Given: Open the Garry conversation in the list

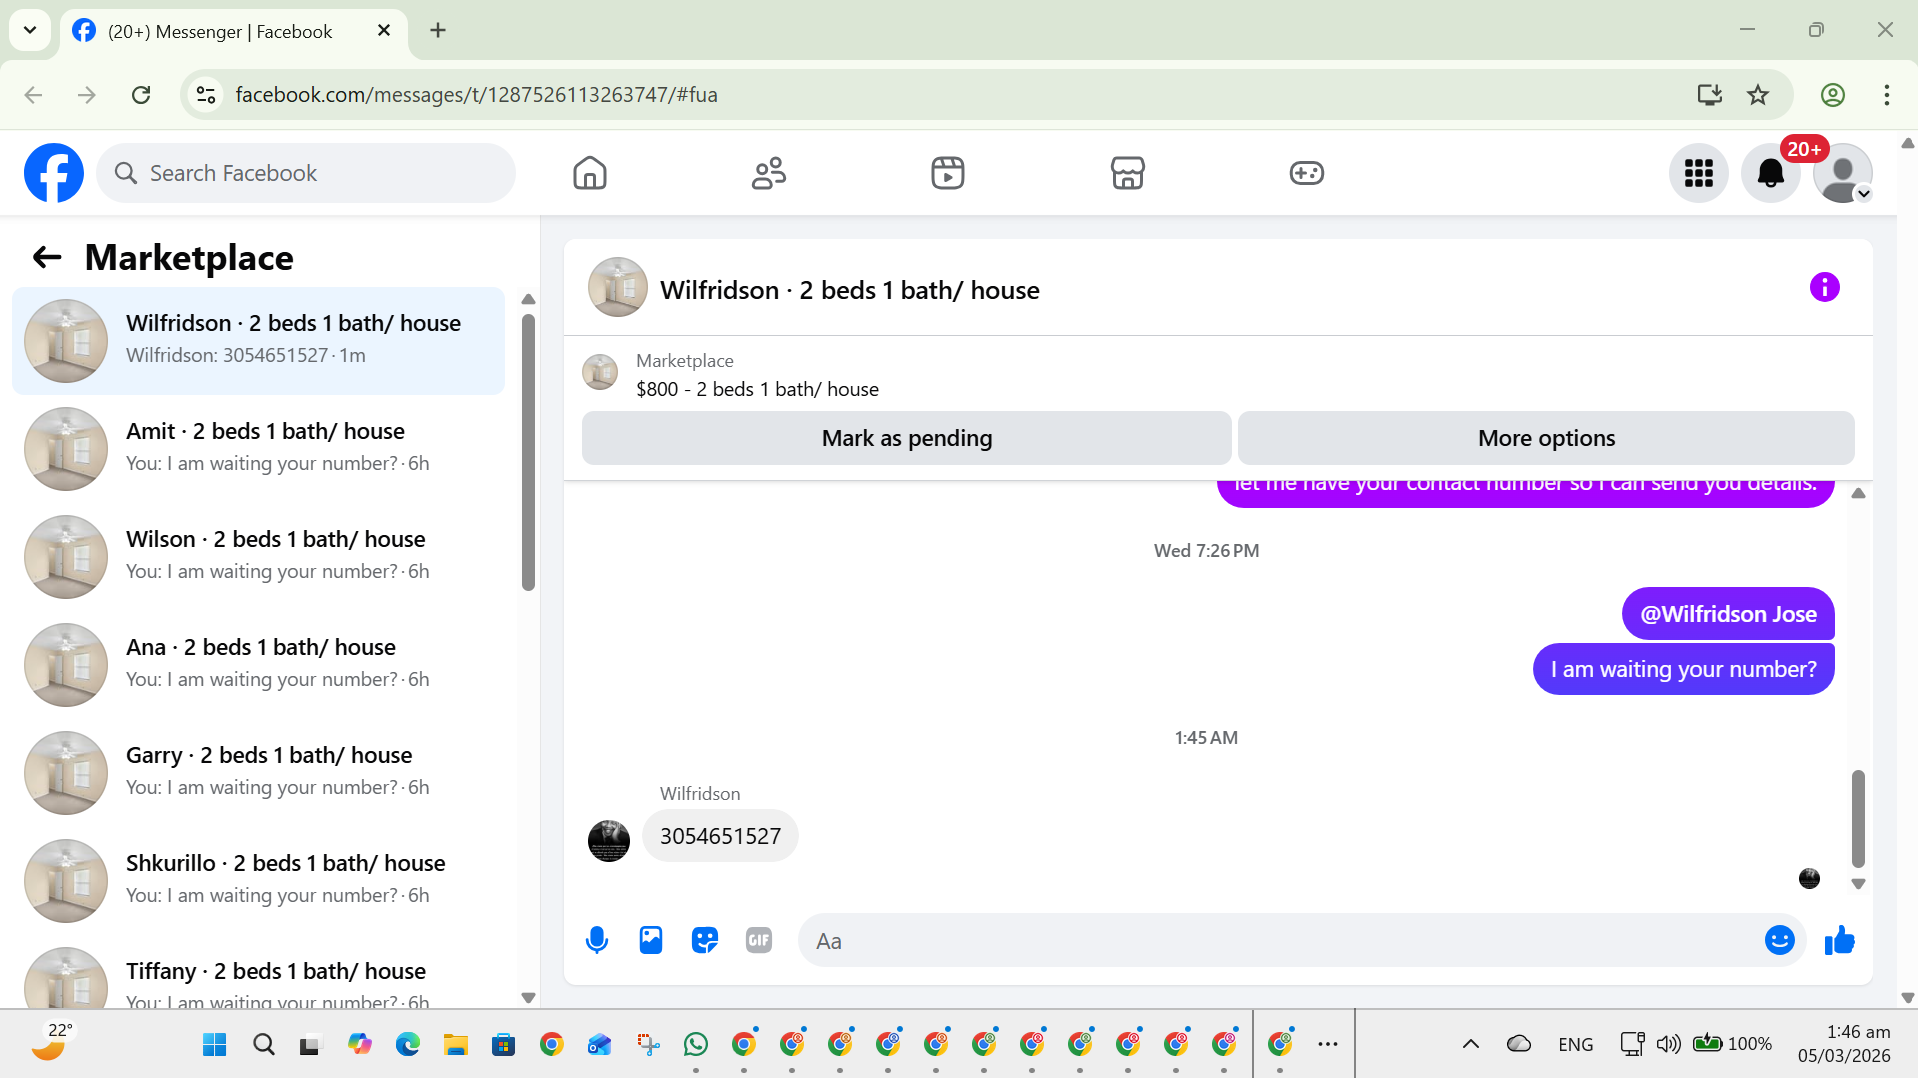Looking at the screenshot, I should point(258,773).
